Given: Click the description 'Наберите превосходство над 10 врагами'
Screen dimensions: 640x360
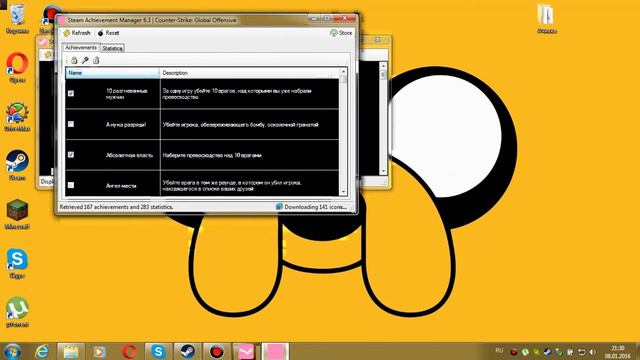Looking at the screenshot, I should pyautogui.click(x=212, y=155).
